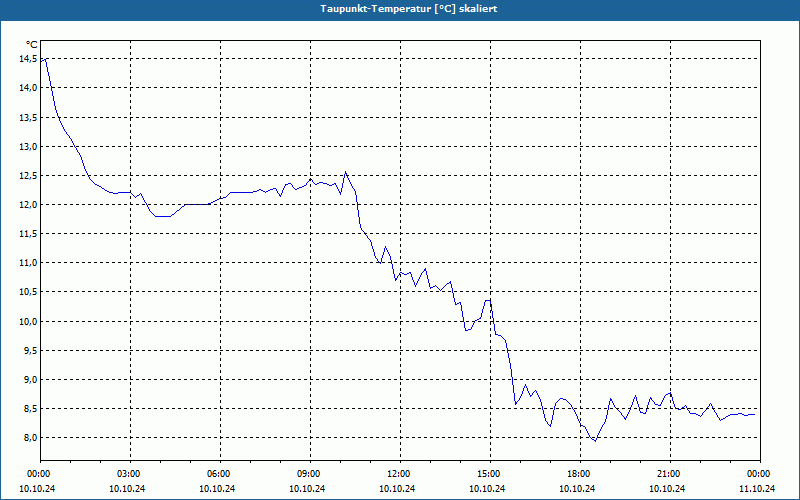Pick the '21:00' time label
The height and width of the screenshot is (500, 800).
[670, 474]
